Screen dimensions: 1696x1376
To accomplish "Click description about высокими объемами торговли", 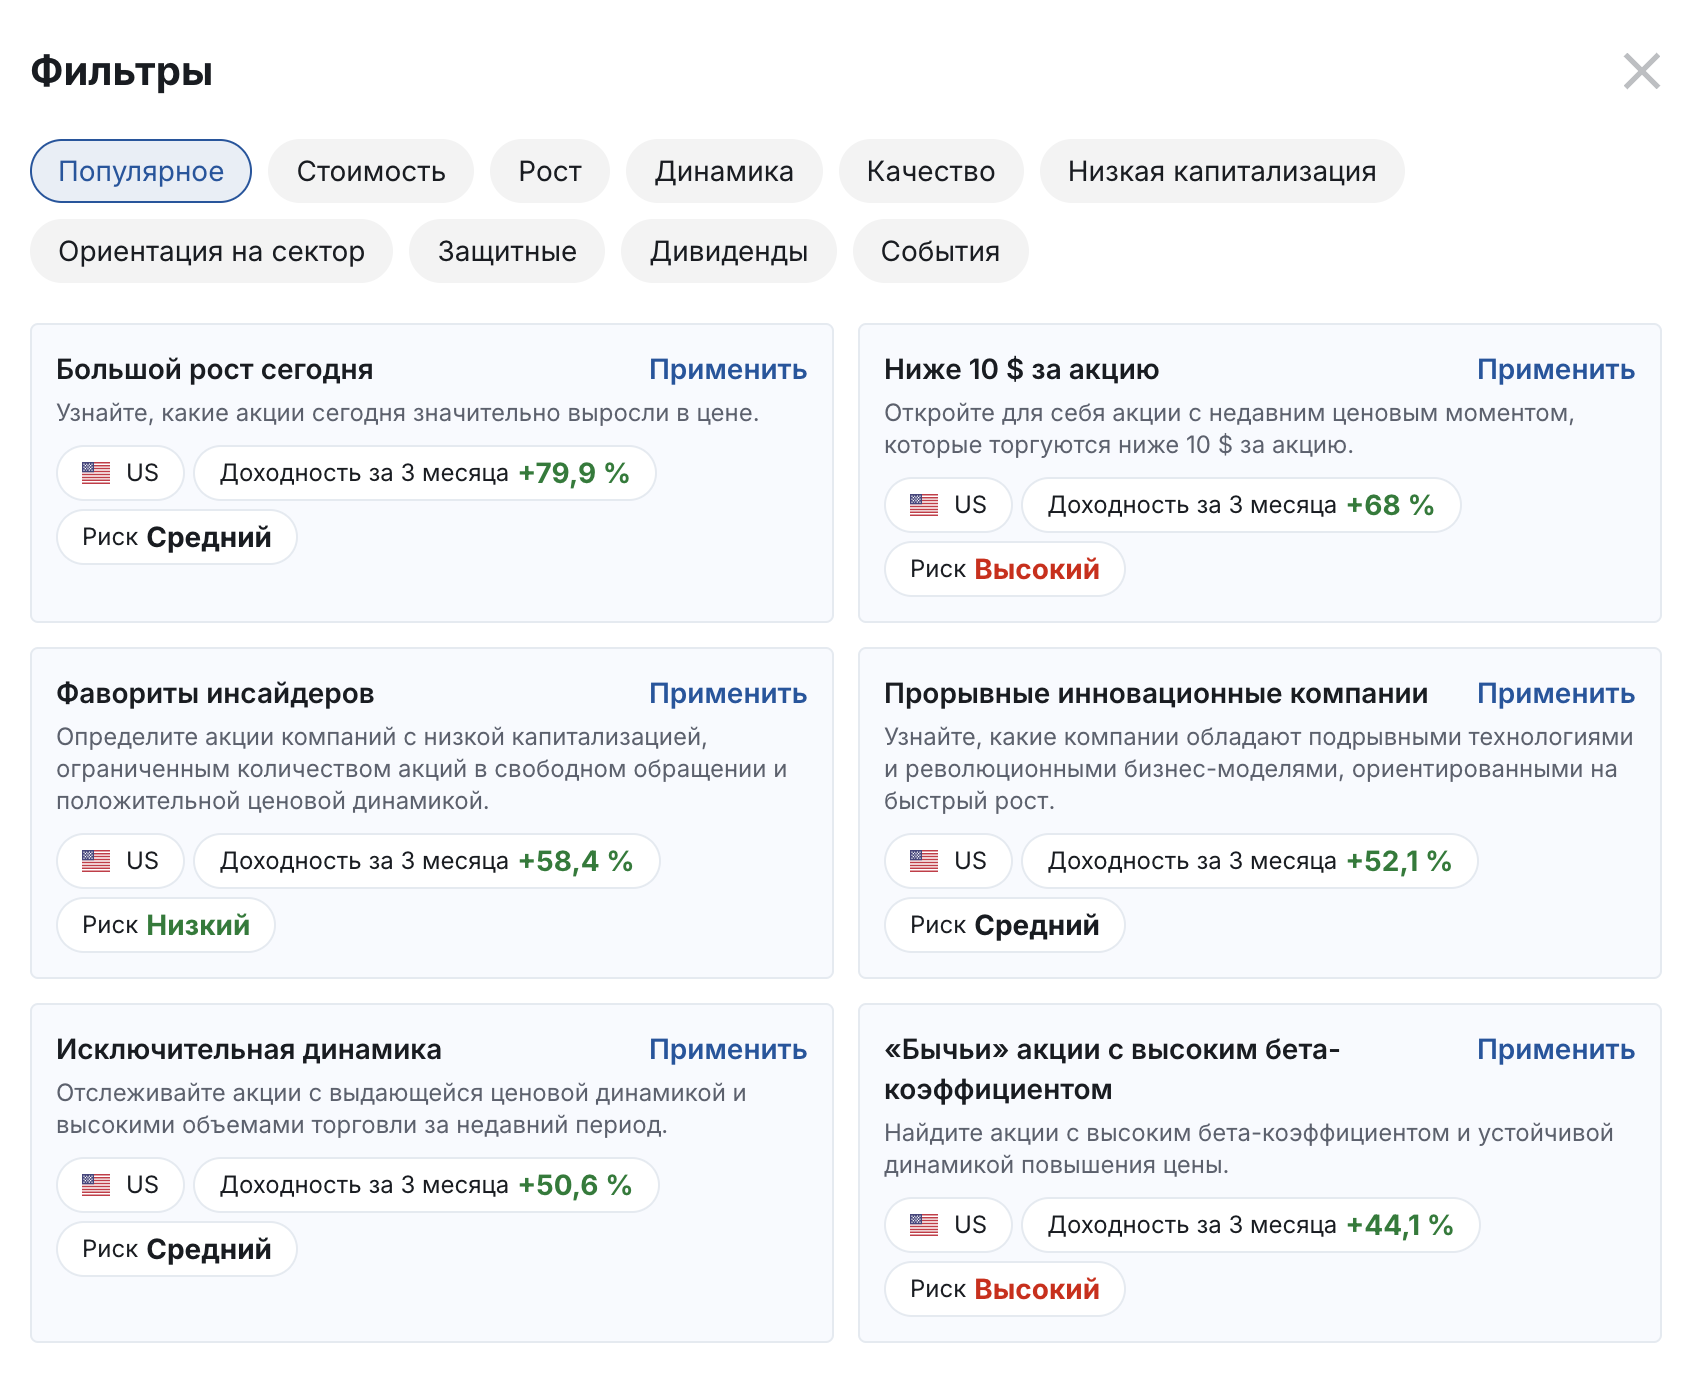I will tap(401, 1109).
